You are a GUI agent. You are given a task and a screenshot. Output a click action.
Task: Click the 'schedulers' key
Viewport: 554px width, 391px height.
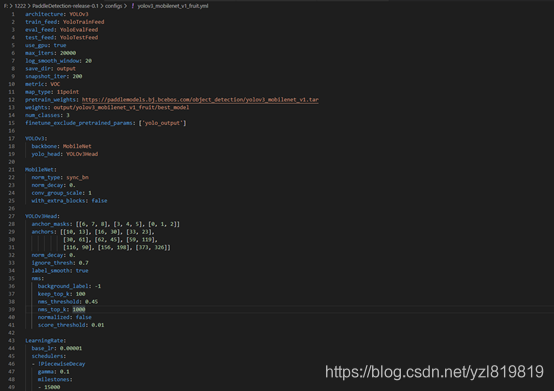tap(47, 356)
